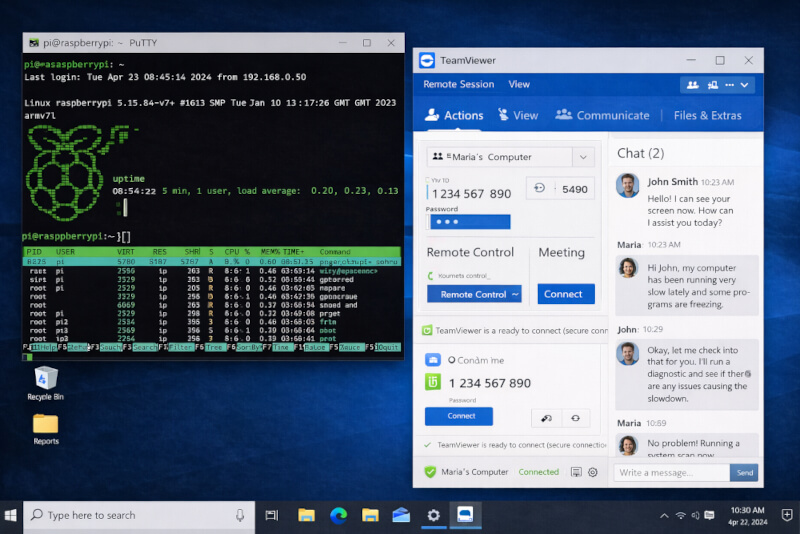
Task: Open the settings gear in TeamViewer status bar
Action: tap(592, 472)
